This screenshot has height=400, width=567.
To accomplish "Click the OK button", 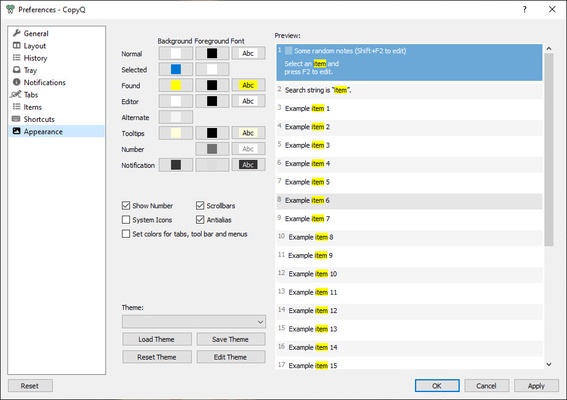I will 437,386.
